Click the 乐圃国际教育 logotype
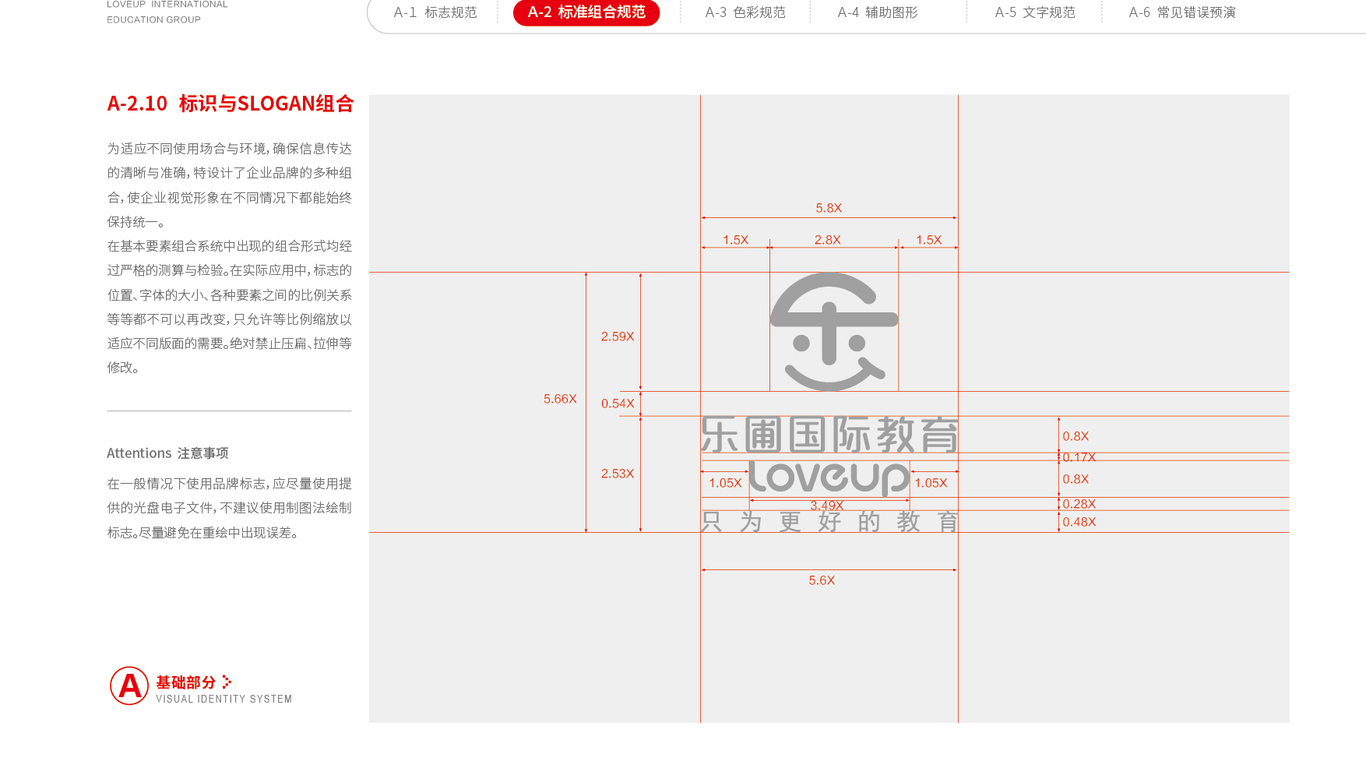This screenshot has width=1366, height=768. (x=829, y=435)
